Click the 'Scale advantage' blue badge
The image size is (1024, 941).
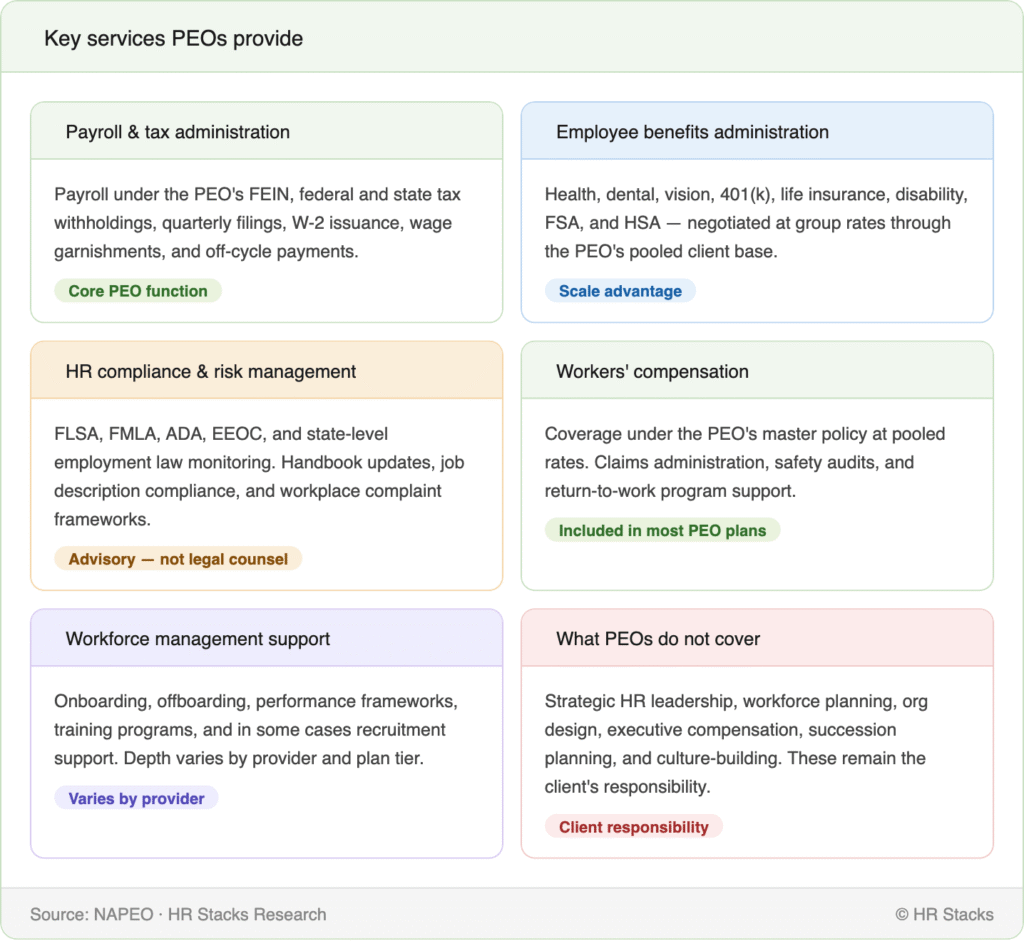pos(620,291)
